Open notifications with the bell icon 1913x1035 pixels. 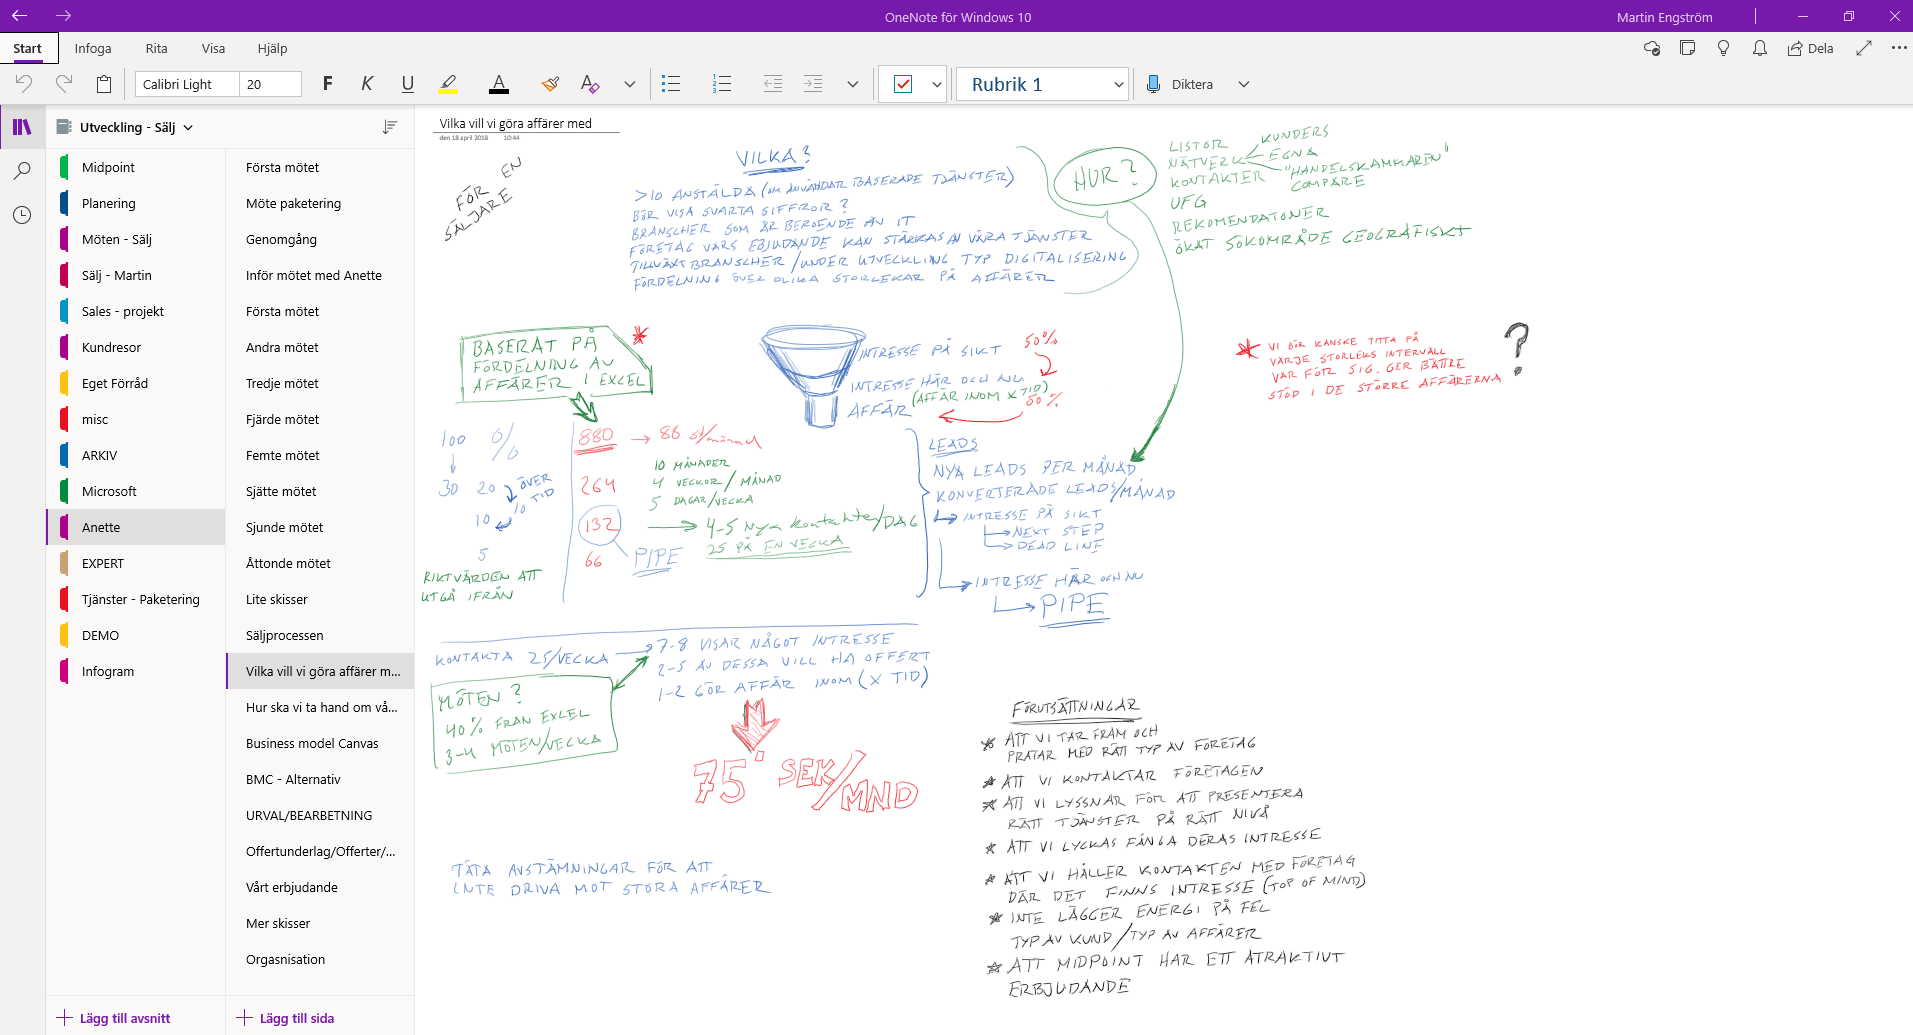pyautogui.click(x=1759, y=48)
